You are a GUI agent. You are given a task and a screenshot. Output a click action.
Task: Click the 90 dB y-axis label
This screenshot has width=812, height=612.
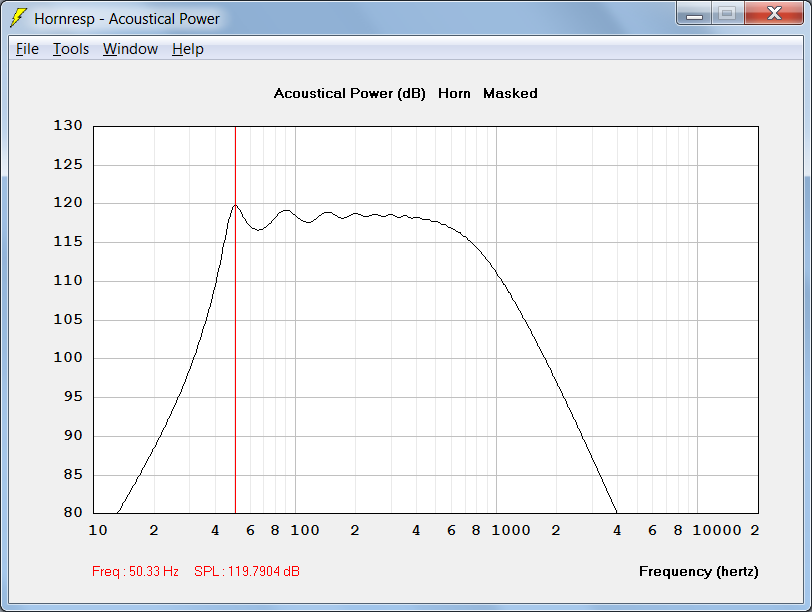coord(73,435)
